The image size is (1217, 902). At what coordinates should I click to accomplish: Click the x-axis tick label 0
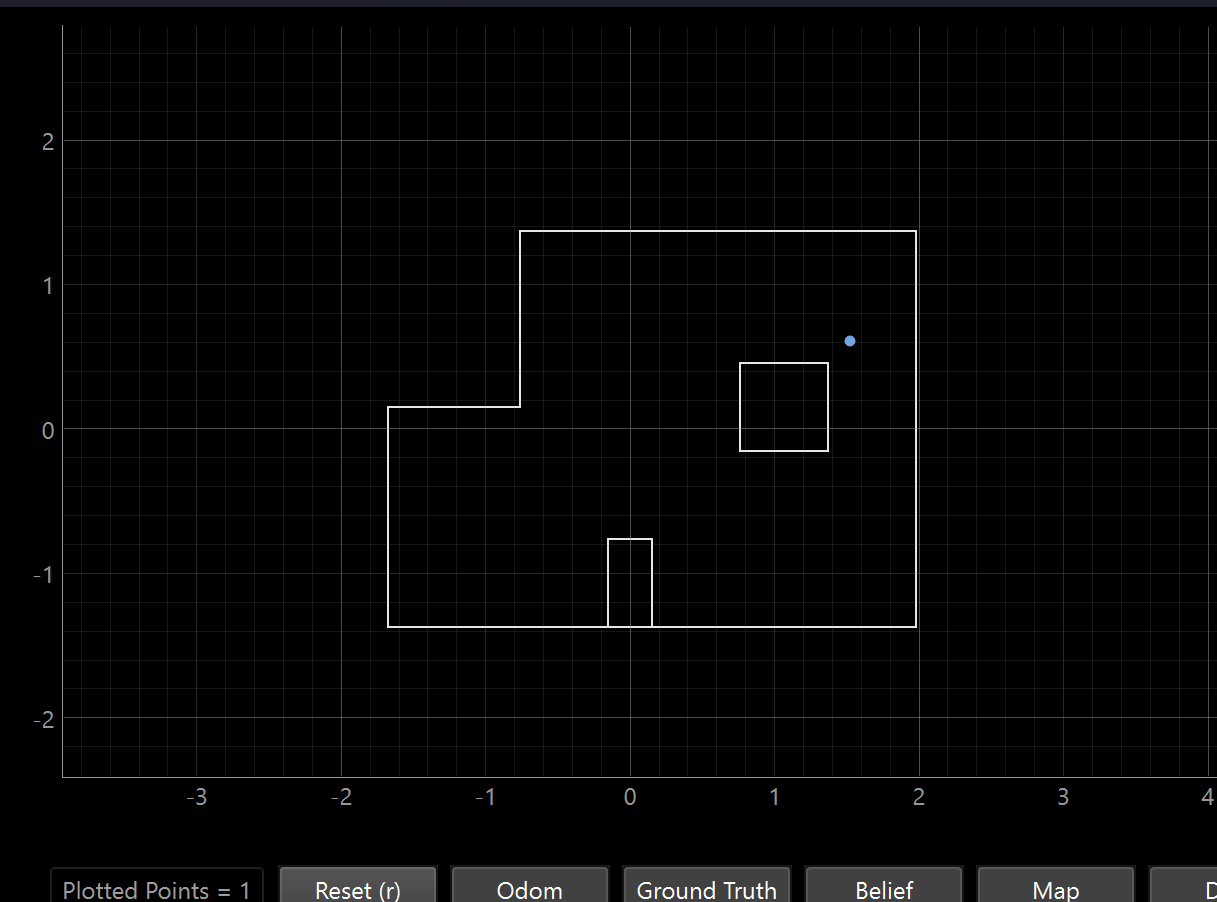click(x=630, y=797)
